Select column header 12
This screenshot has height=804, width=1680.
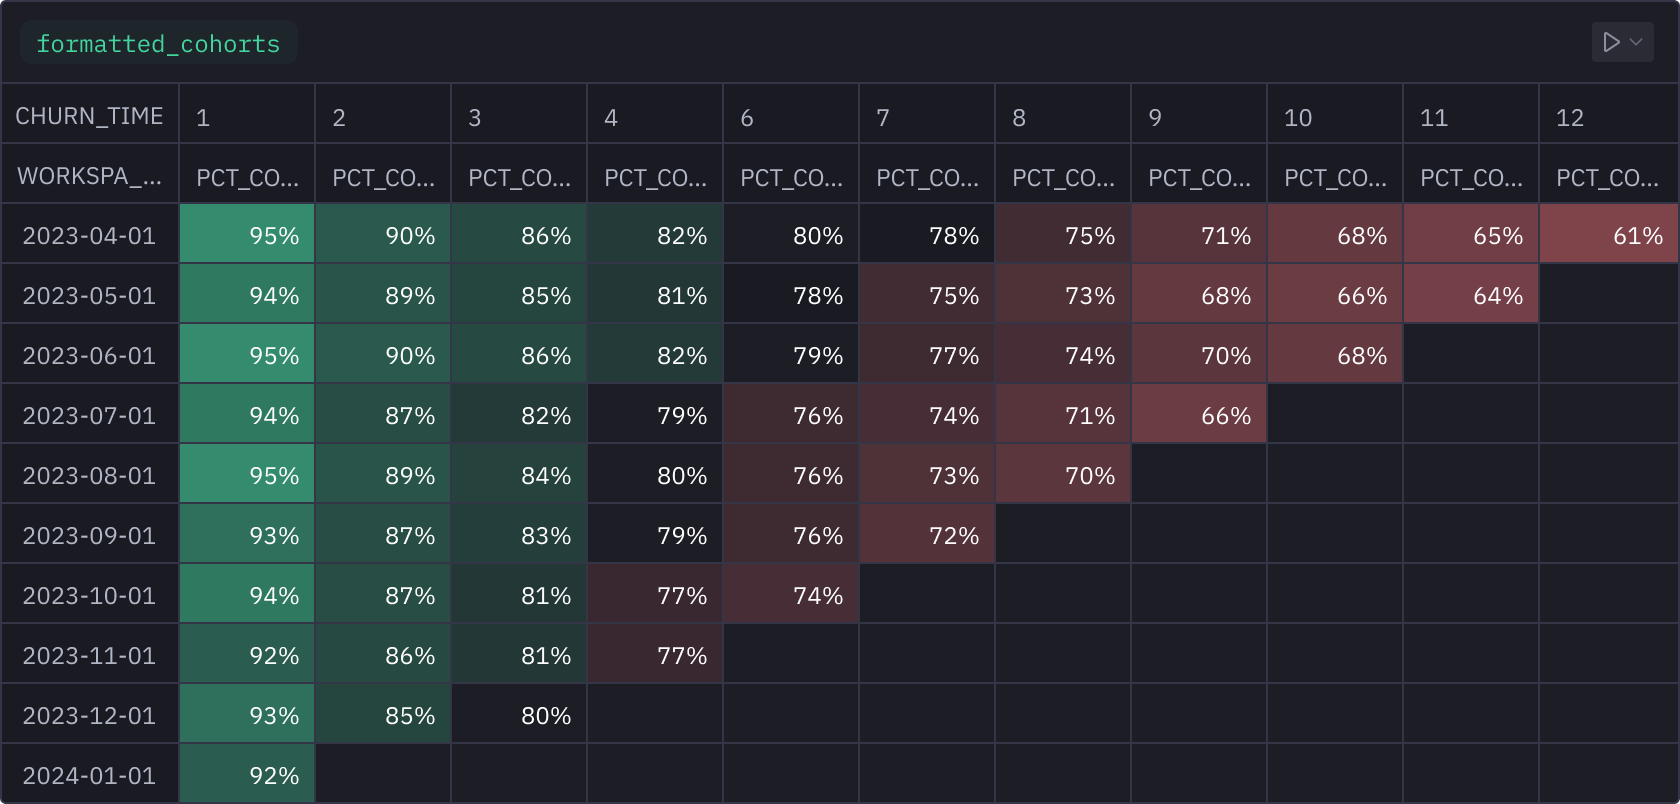coord(1608,115)
